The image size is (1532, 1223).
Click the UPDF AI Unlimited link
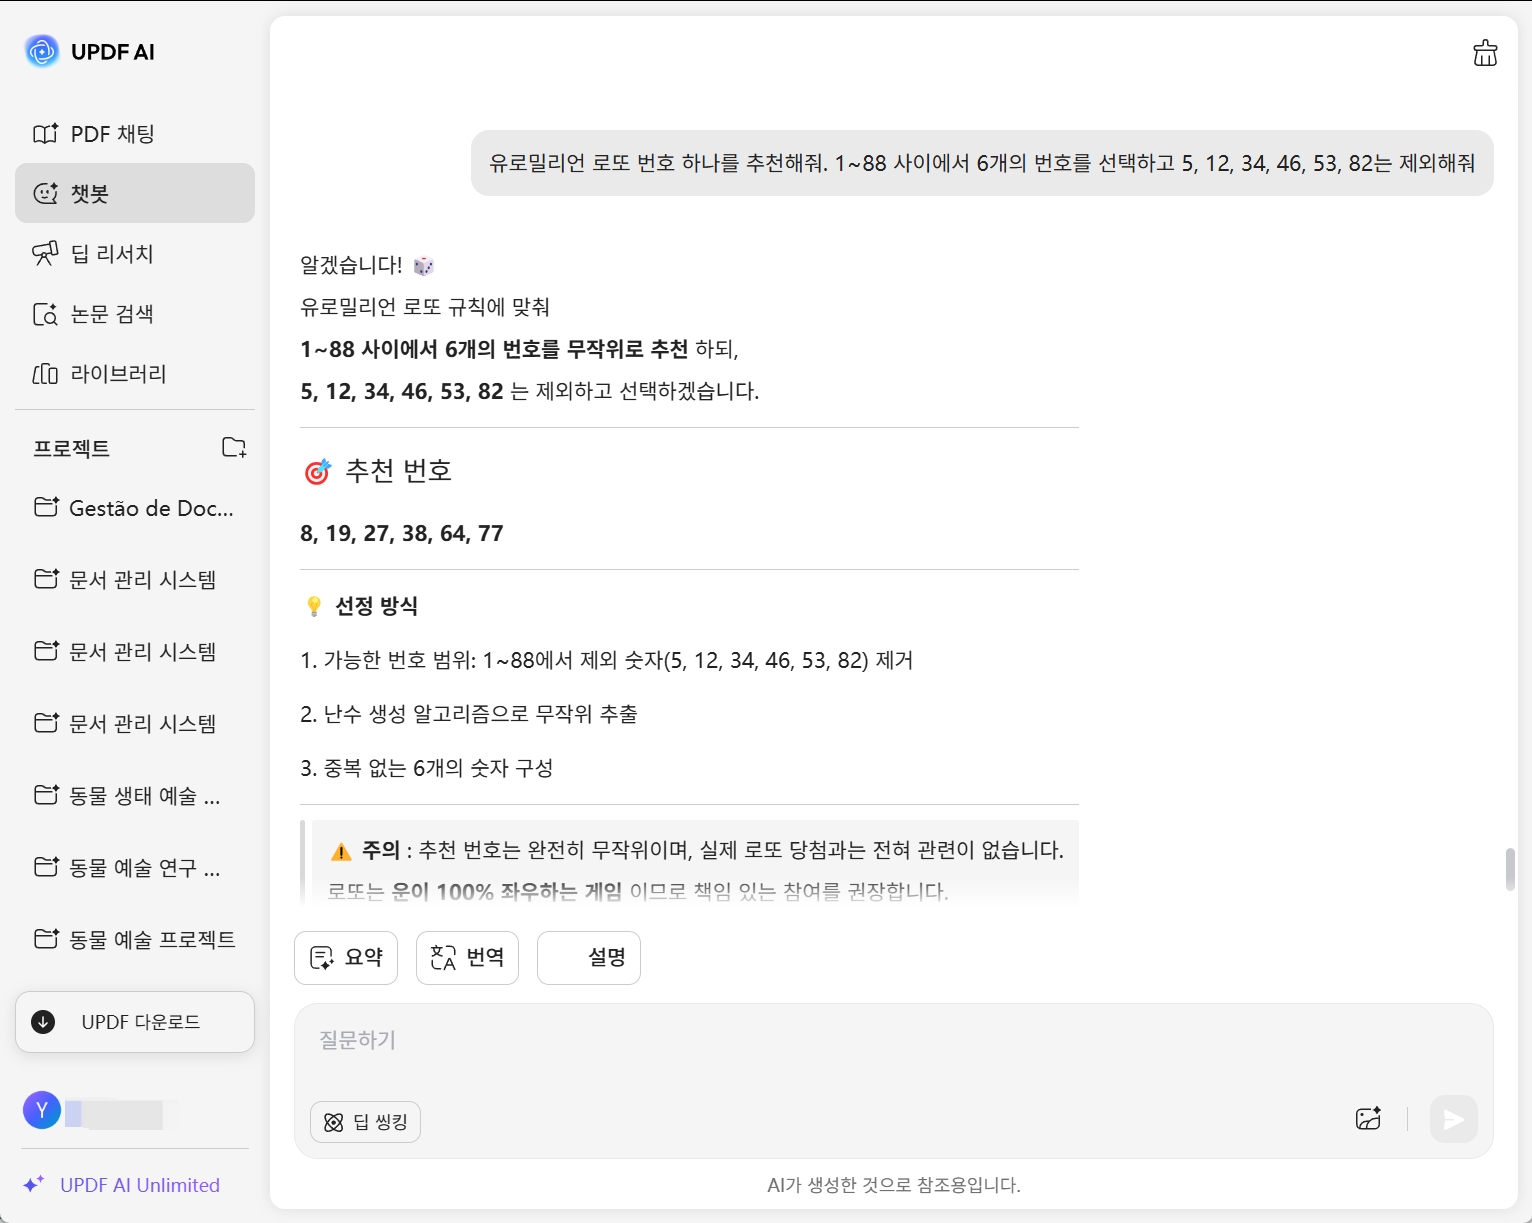point(140,1185)
